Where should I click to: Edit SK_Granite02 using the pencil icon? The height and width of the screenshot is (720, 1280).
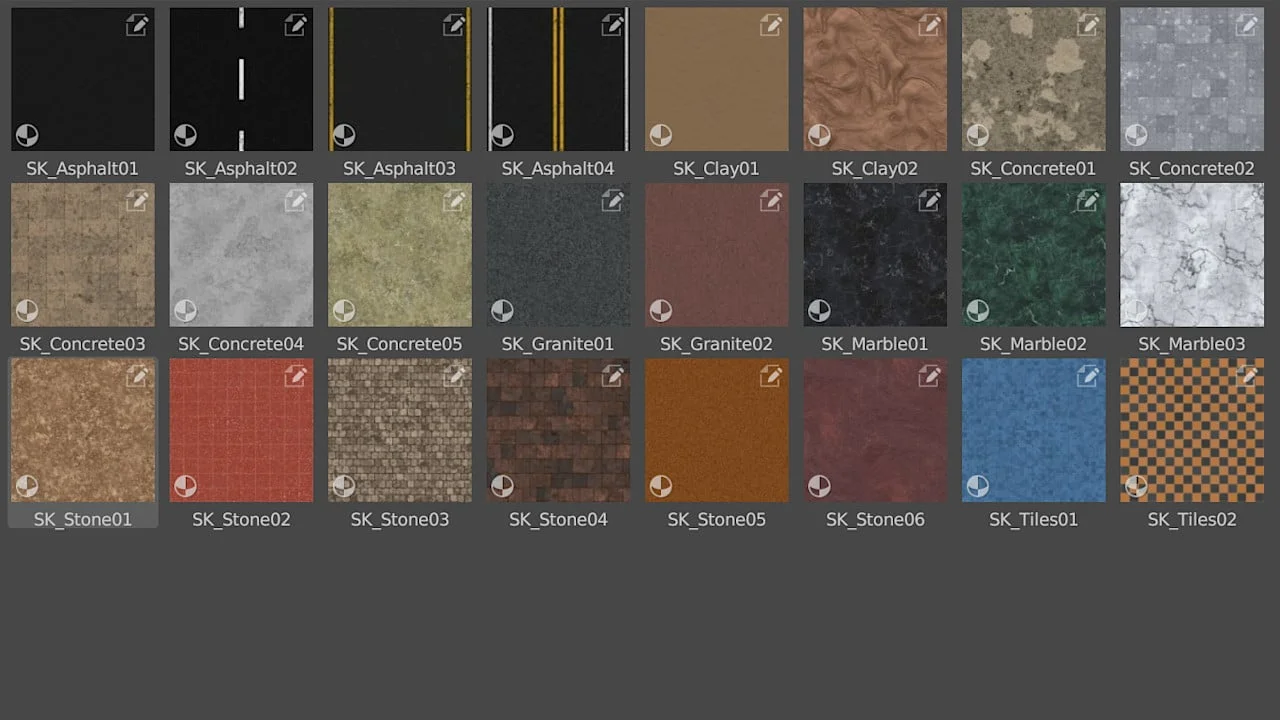tap(772, 200)
